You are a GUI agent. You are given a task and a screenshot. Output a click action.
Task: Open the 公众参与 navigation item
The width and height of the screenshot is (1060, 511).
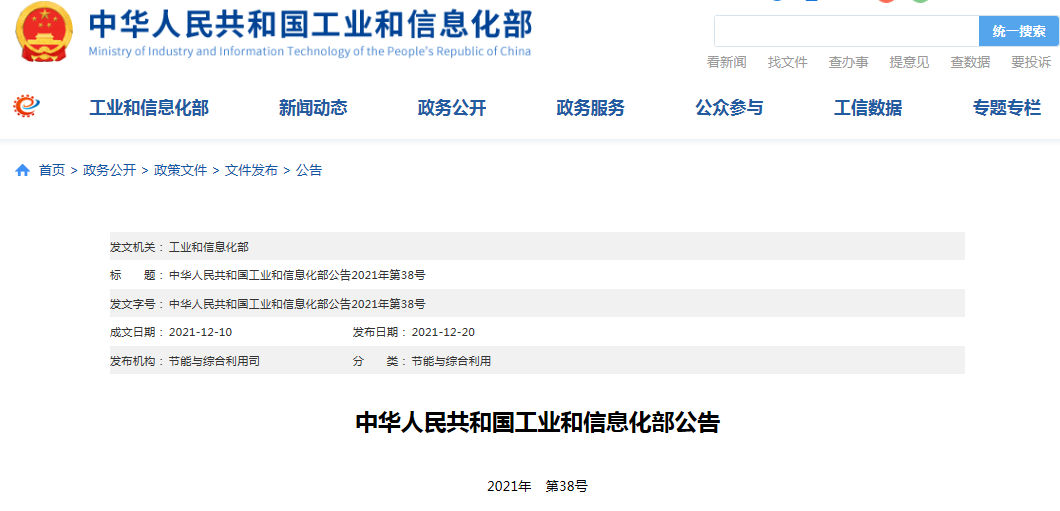point(729,108)
